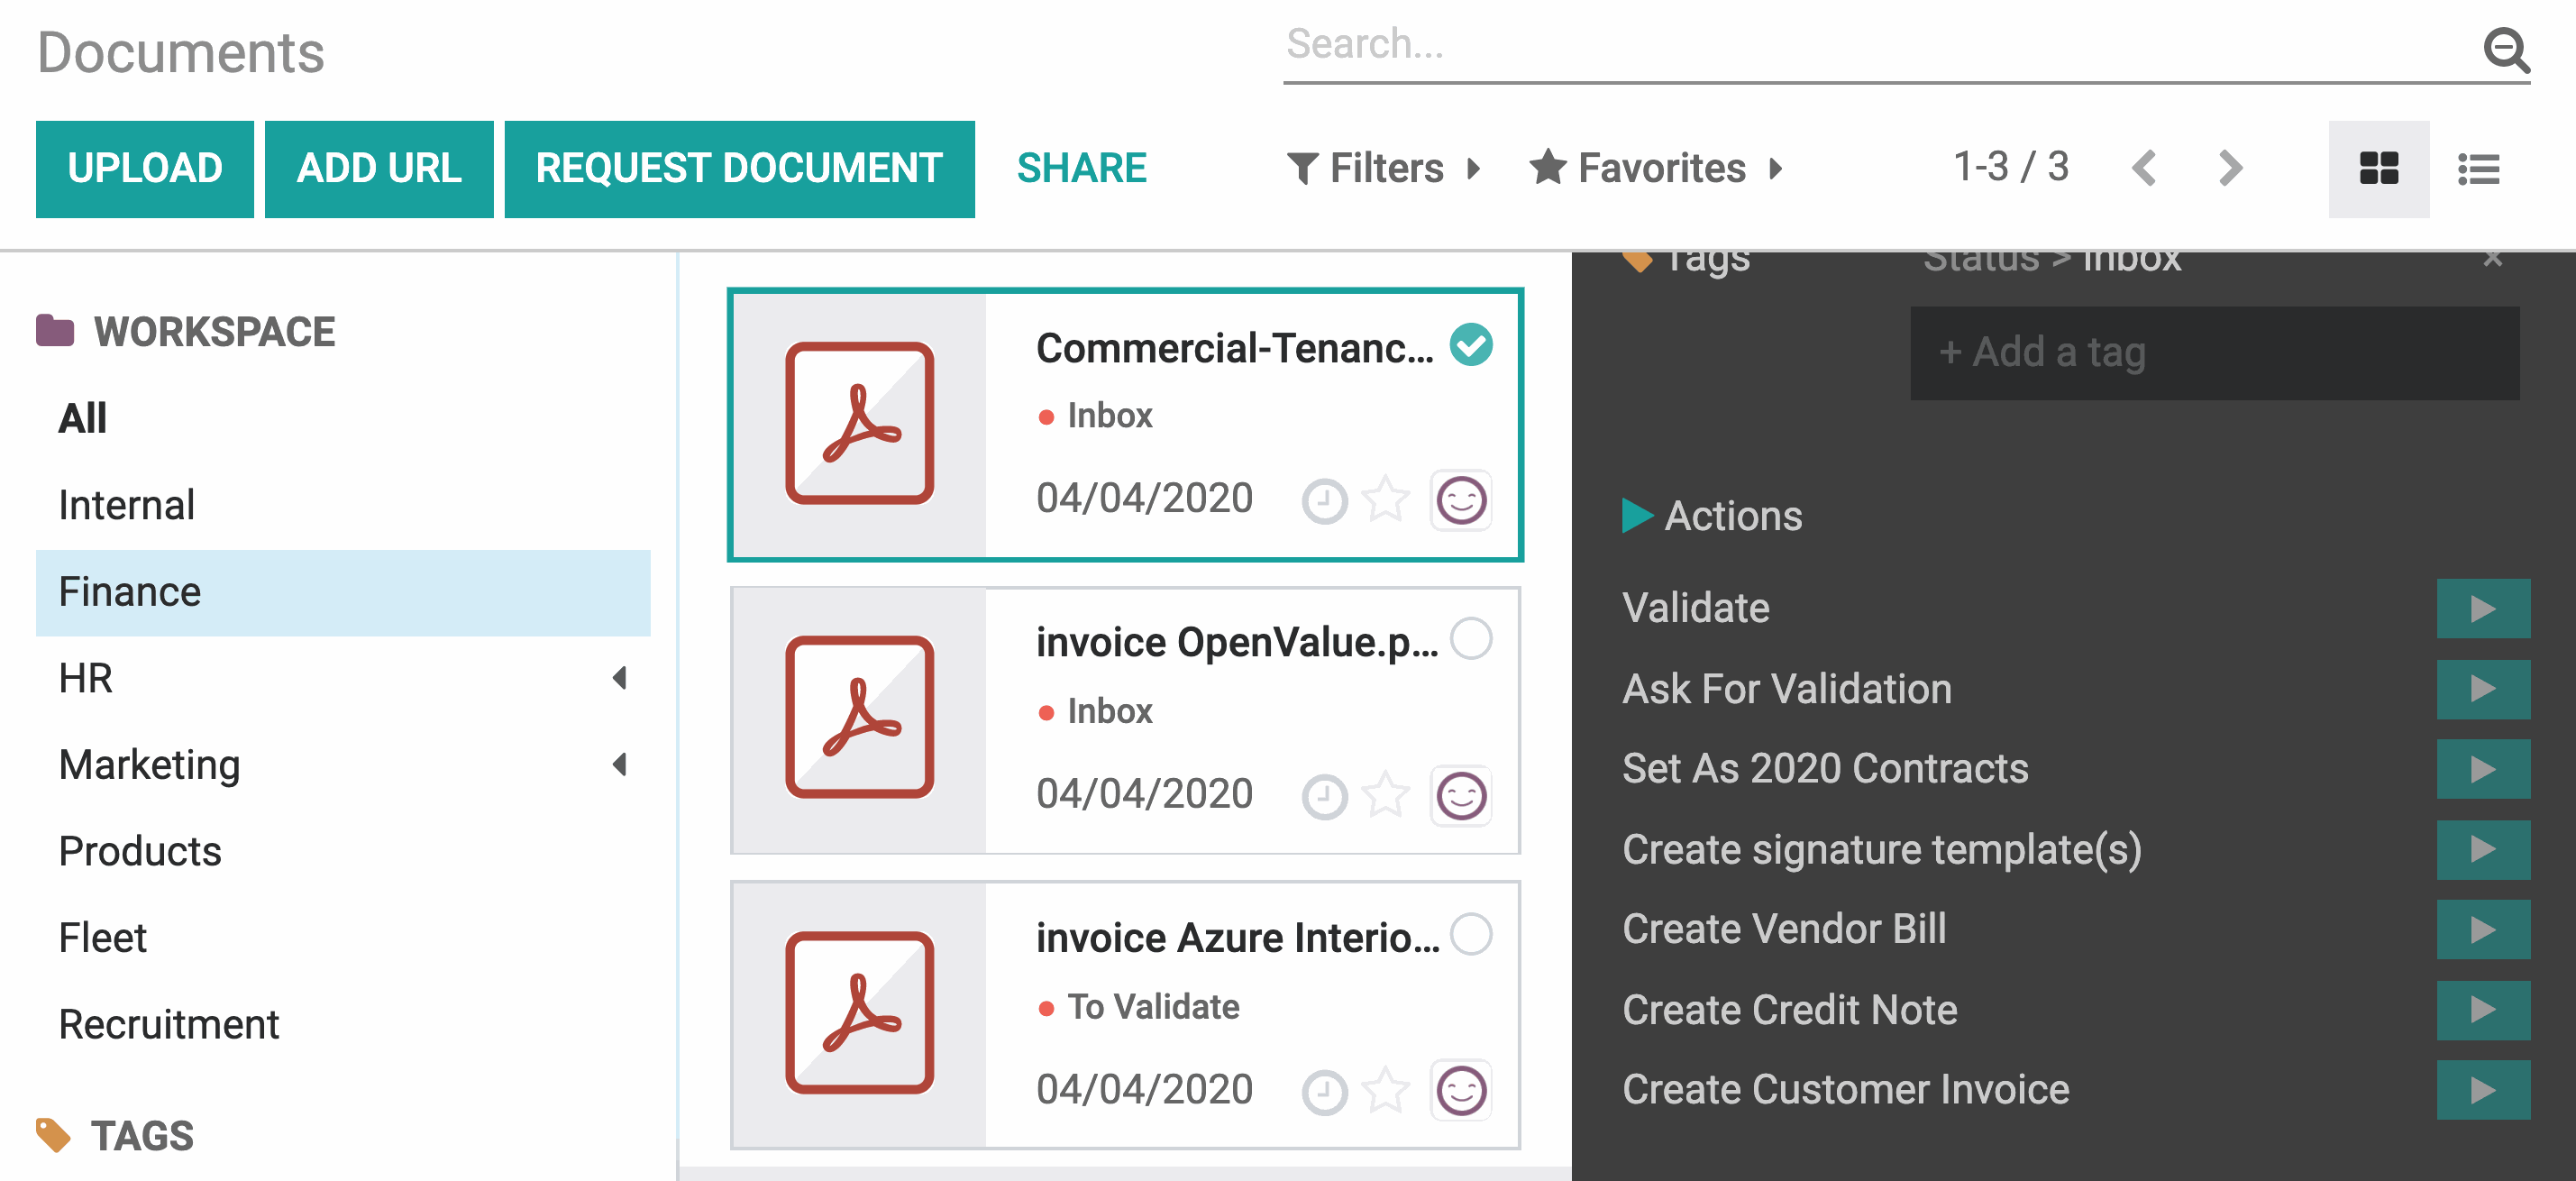Star the invoice OpenValue document
This screenshot has height=1181, width=2576.
coord(1386,796)
